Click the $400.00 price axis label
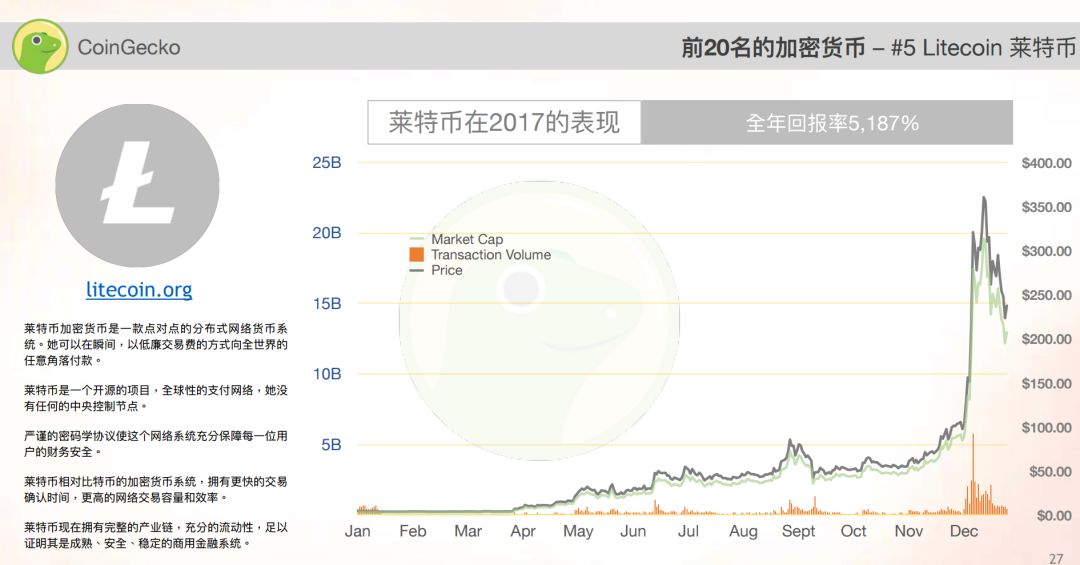The height and width of the screenshot is (565, 1080). click(x=1046, y=163)
